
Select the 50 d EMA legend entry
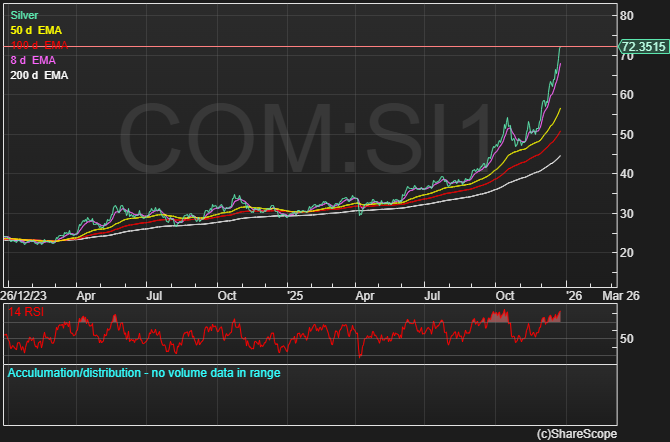[x=38, y=31]
